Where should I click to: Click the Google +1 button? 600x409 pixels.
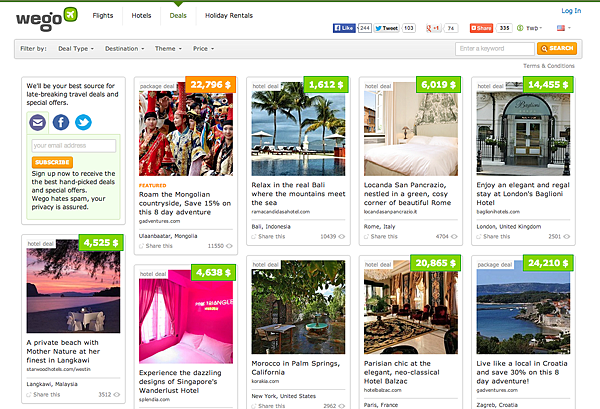(434, 28)
